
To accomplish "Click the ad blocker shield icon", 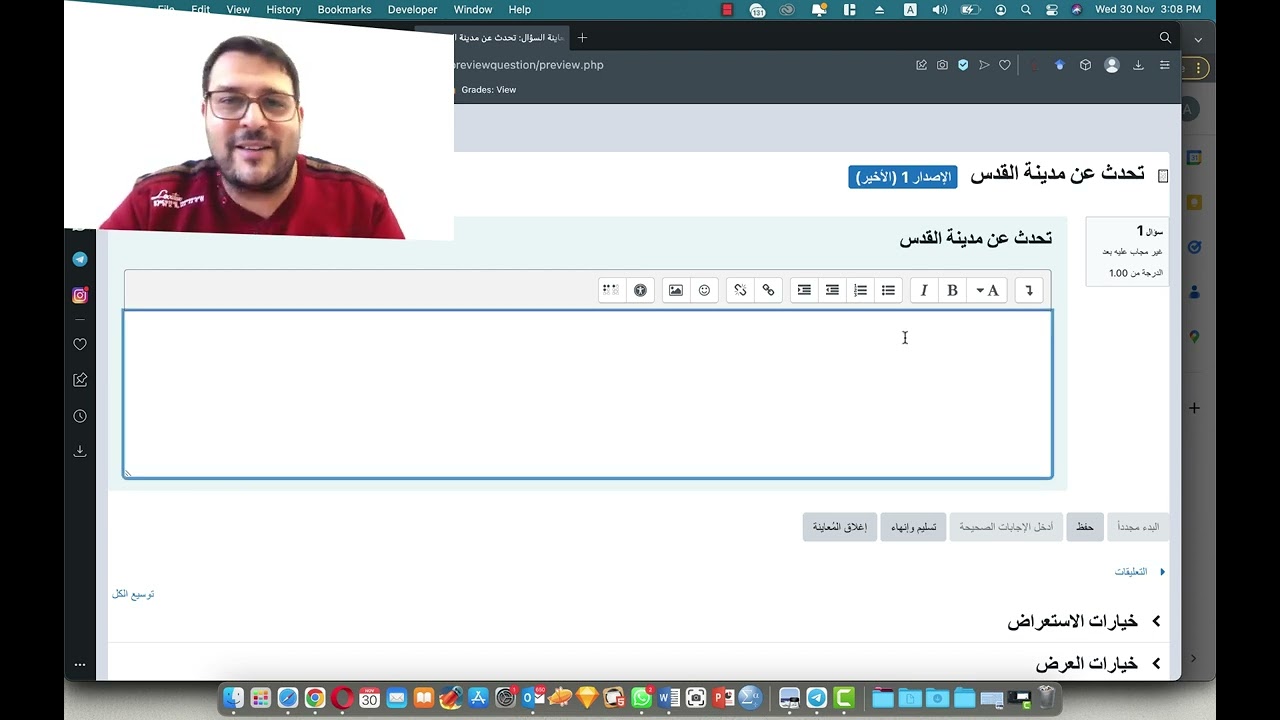I will pos(963,65).
